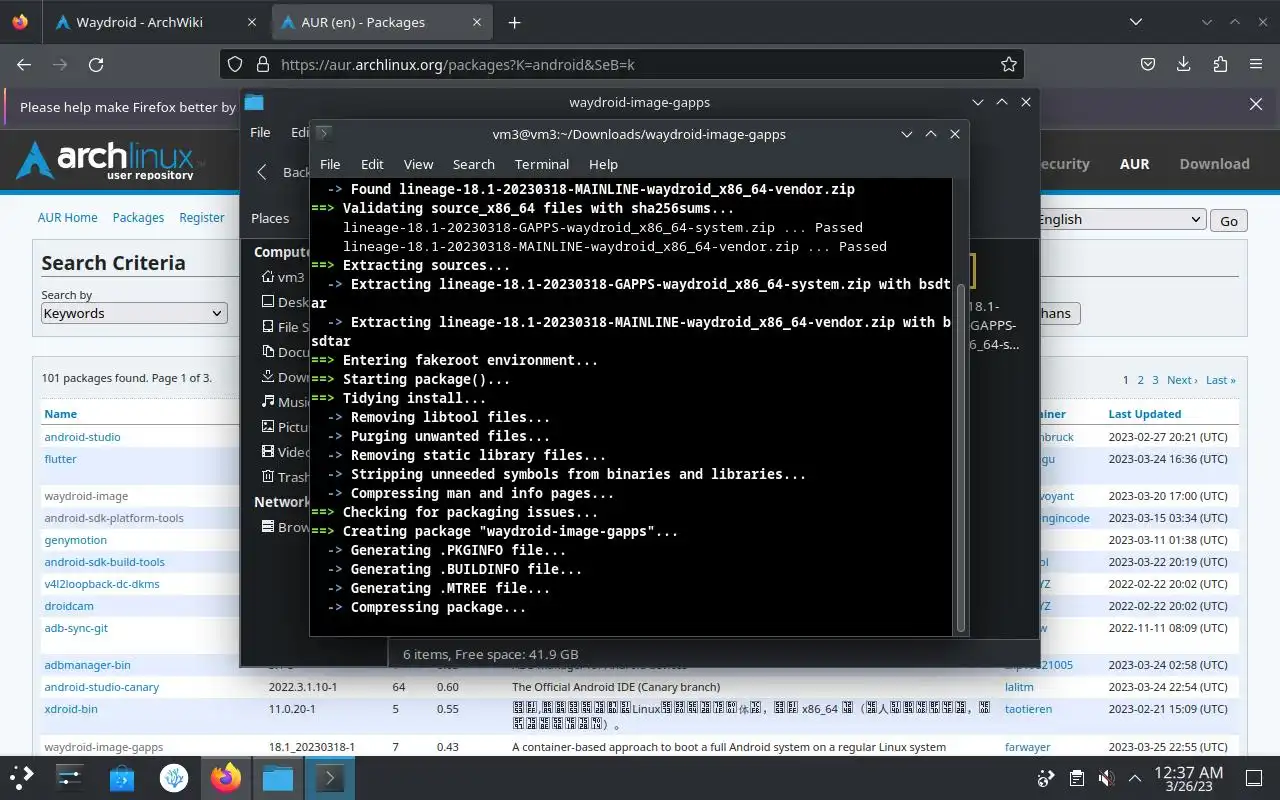Image resolution: width=1280 pixels, height=800 pixels.
Task: Open the muted volume tray icon
Action: (1106, 778)
